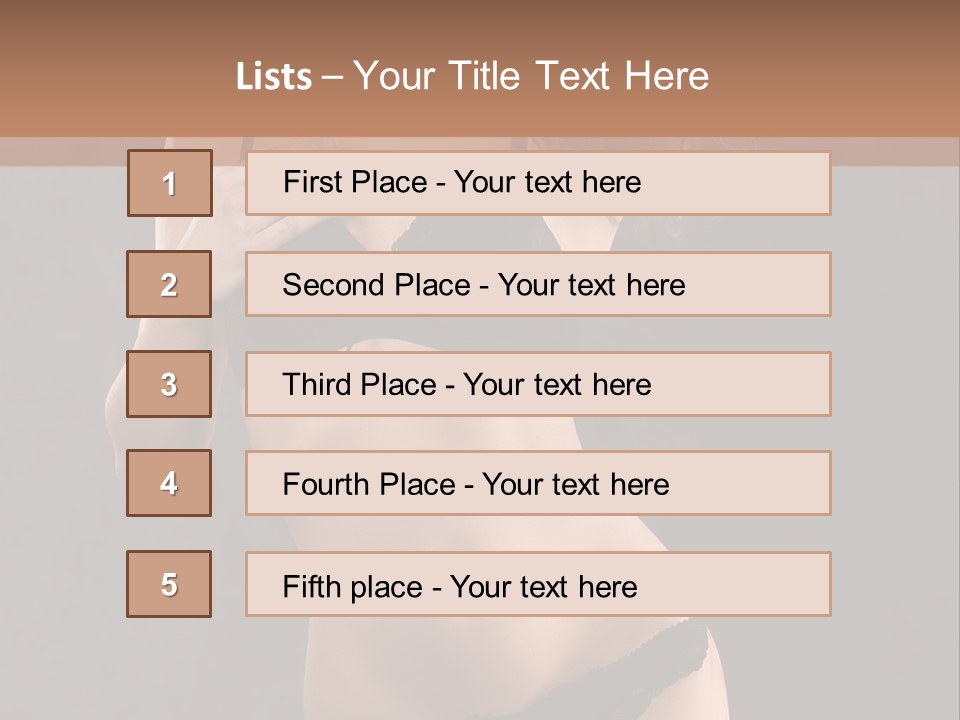Click the "Third Place" words

(359, 385)
